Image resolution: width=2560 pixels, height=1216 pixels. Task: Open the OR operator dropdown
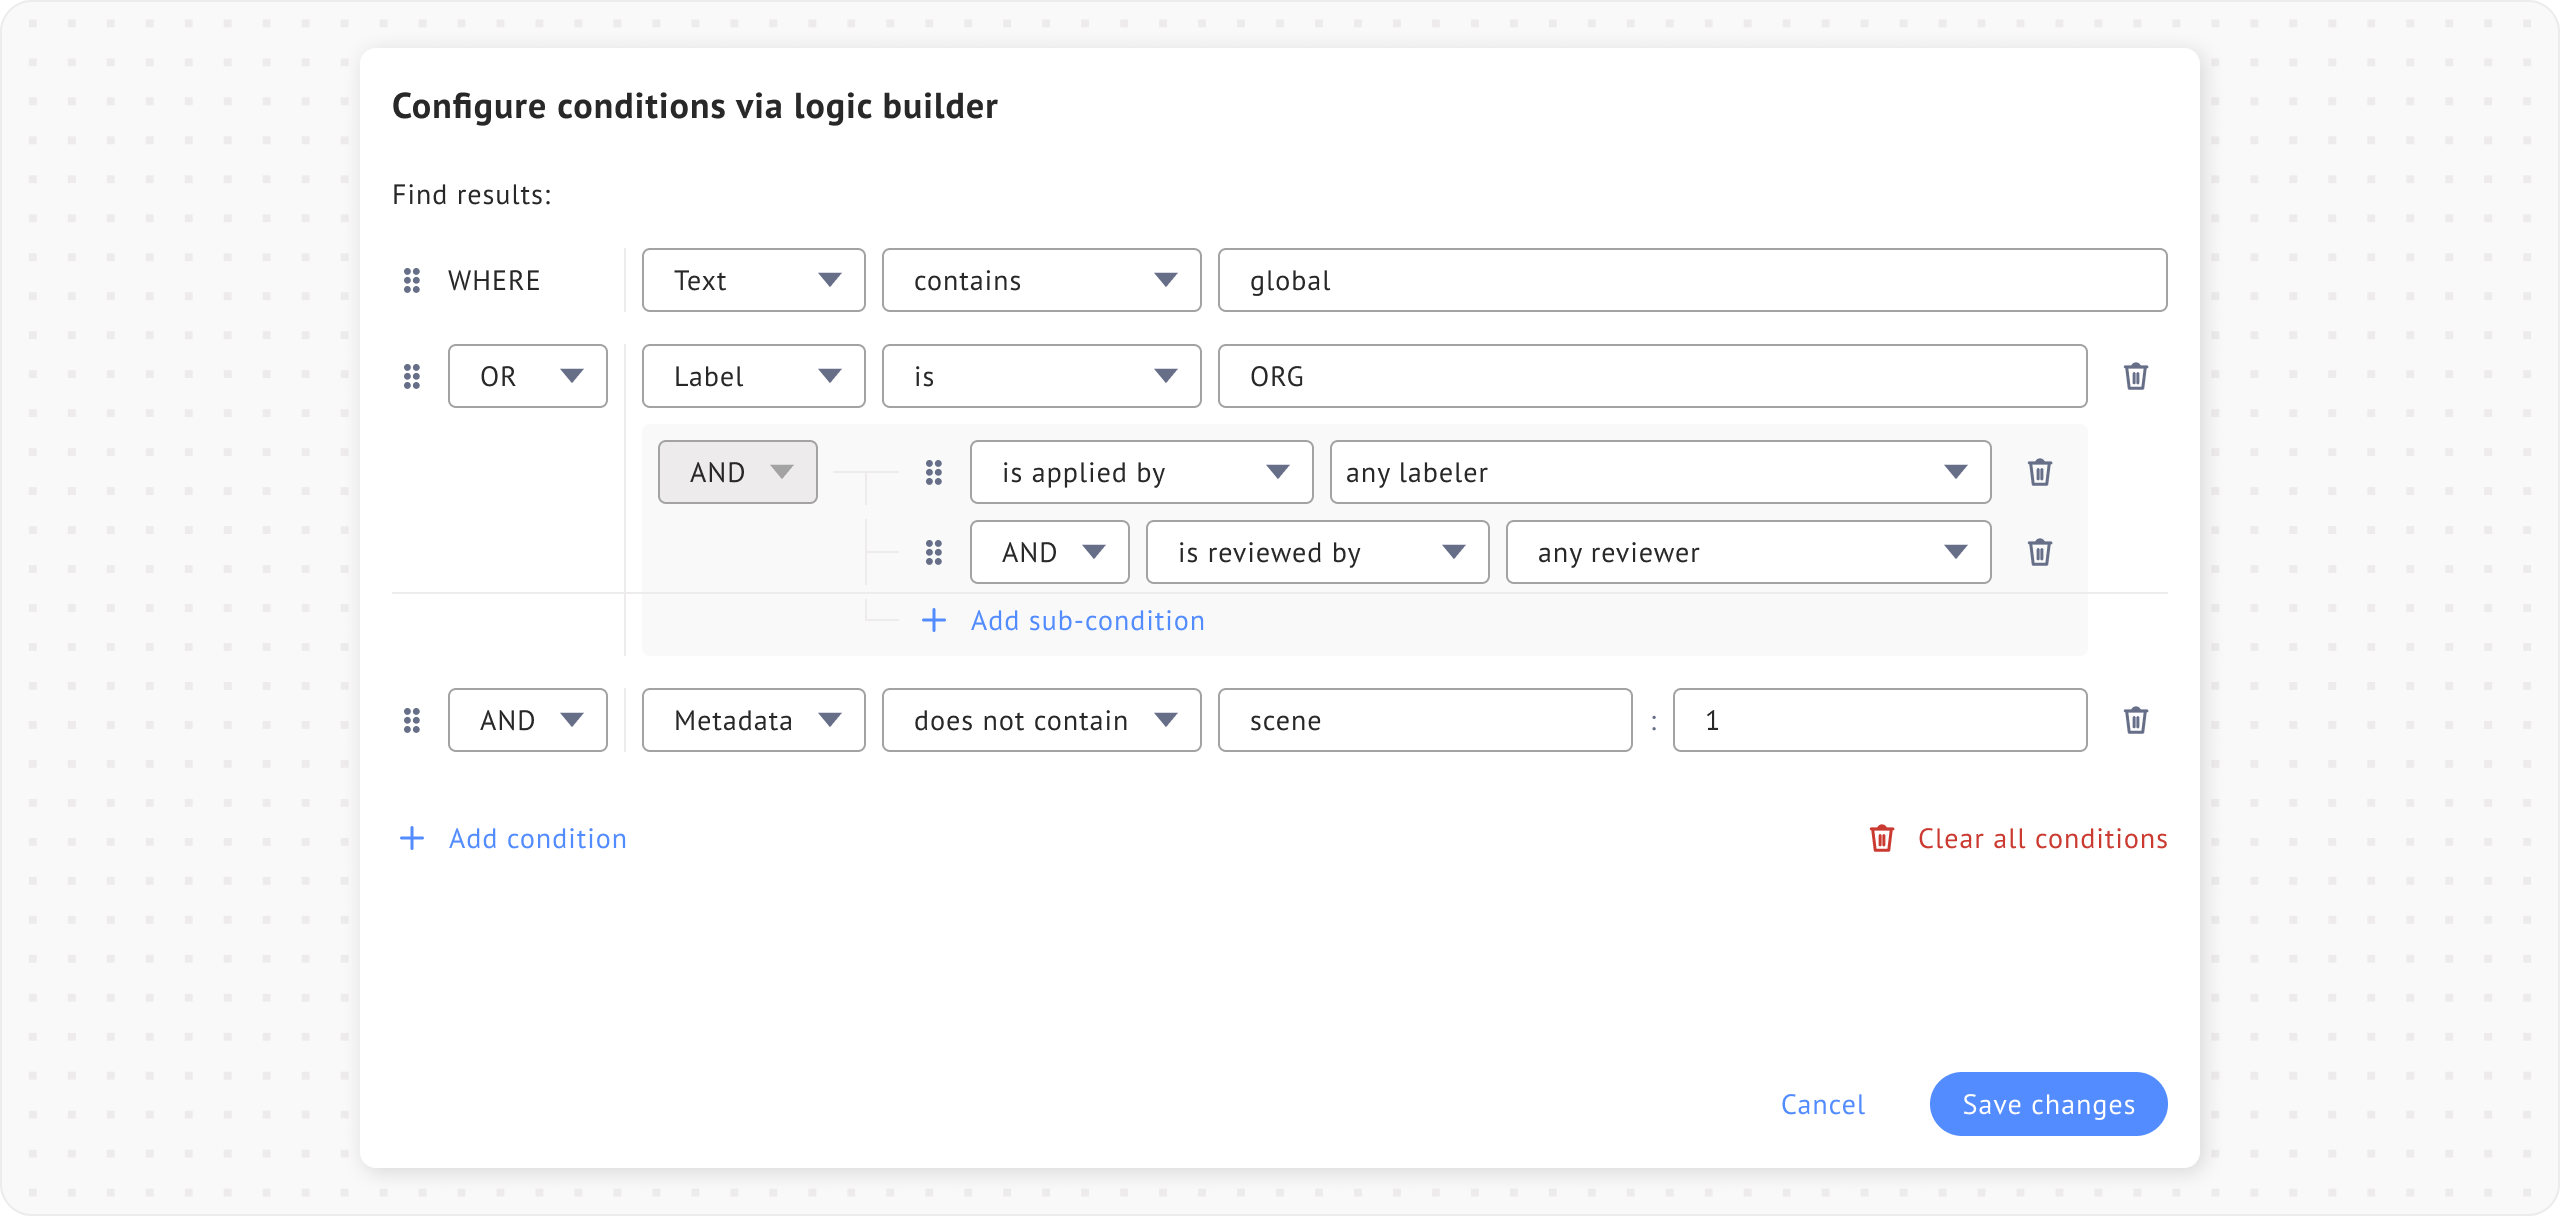(x=527, y=376)
